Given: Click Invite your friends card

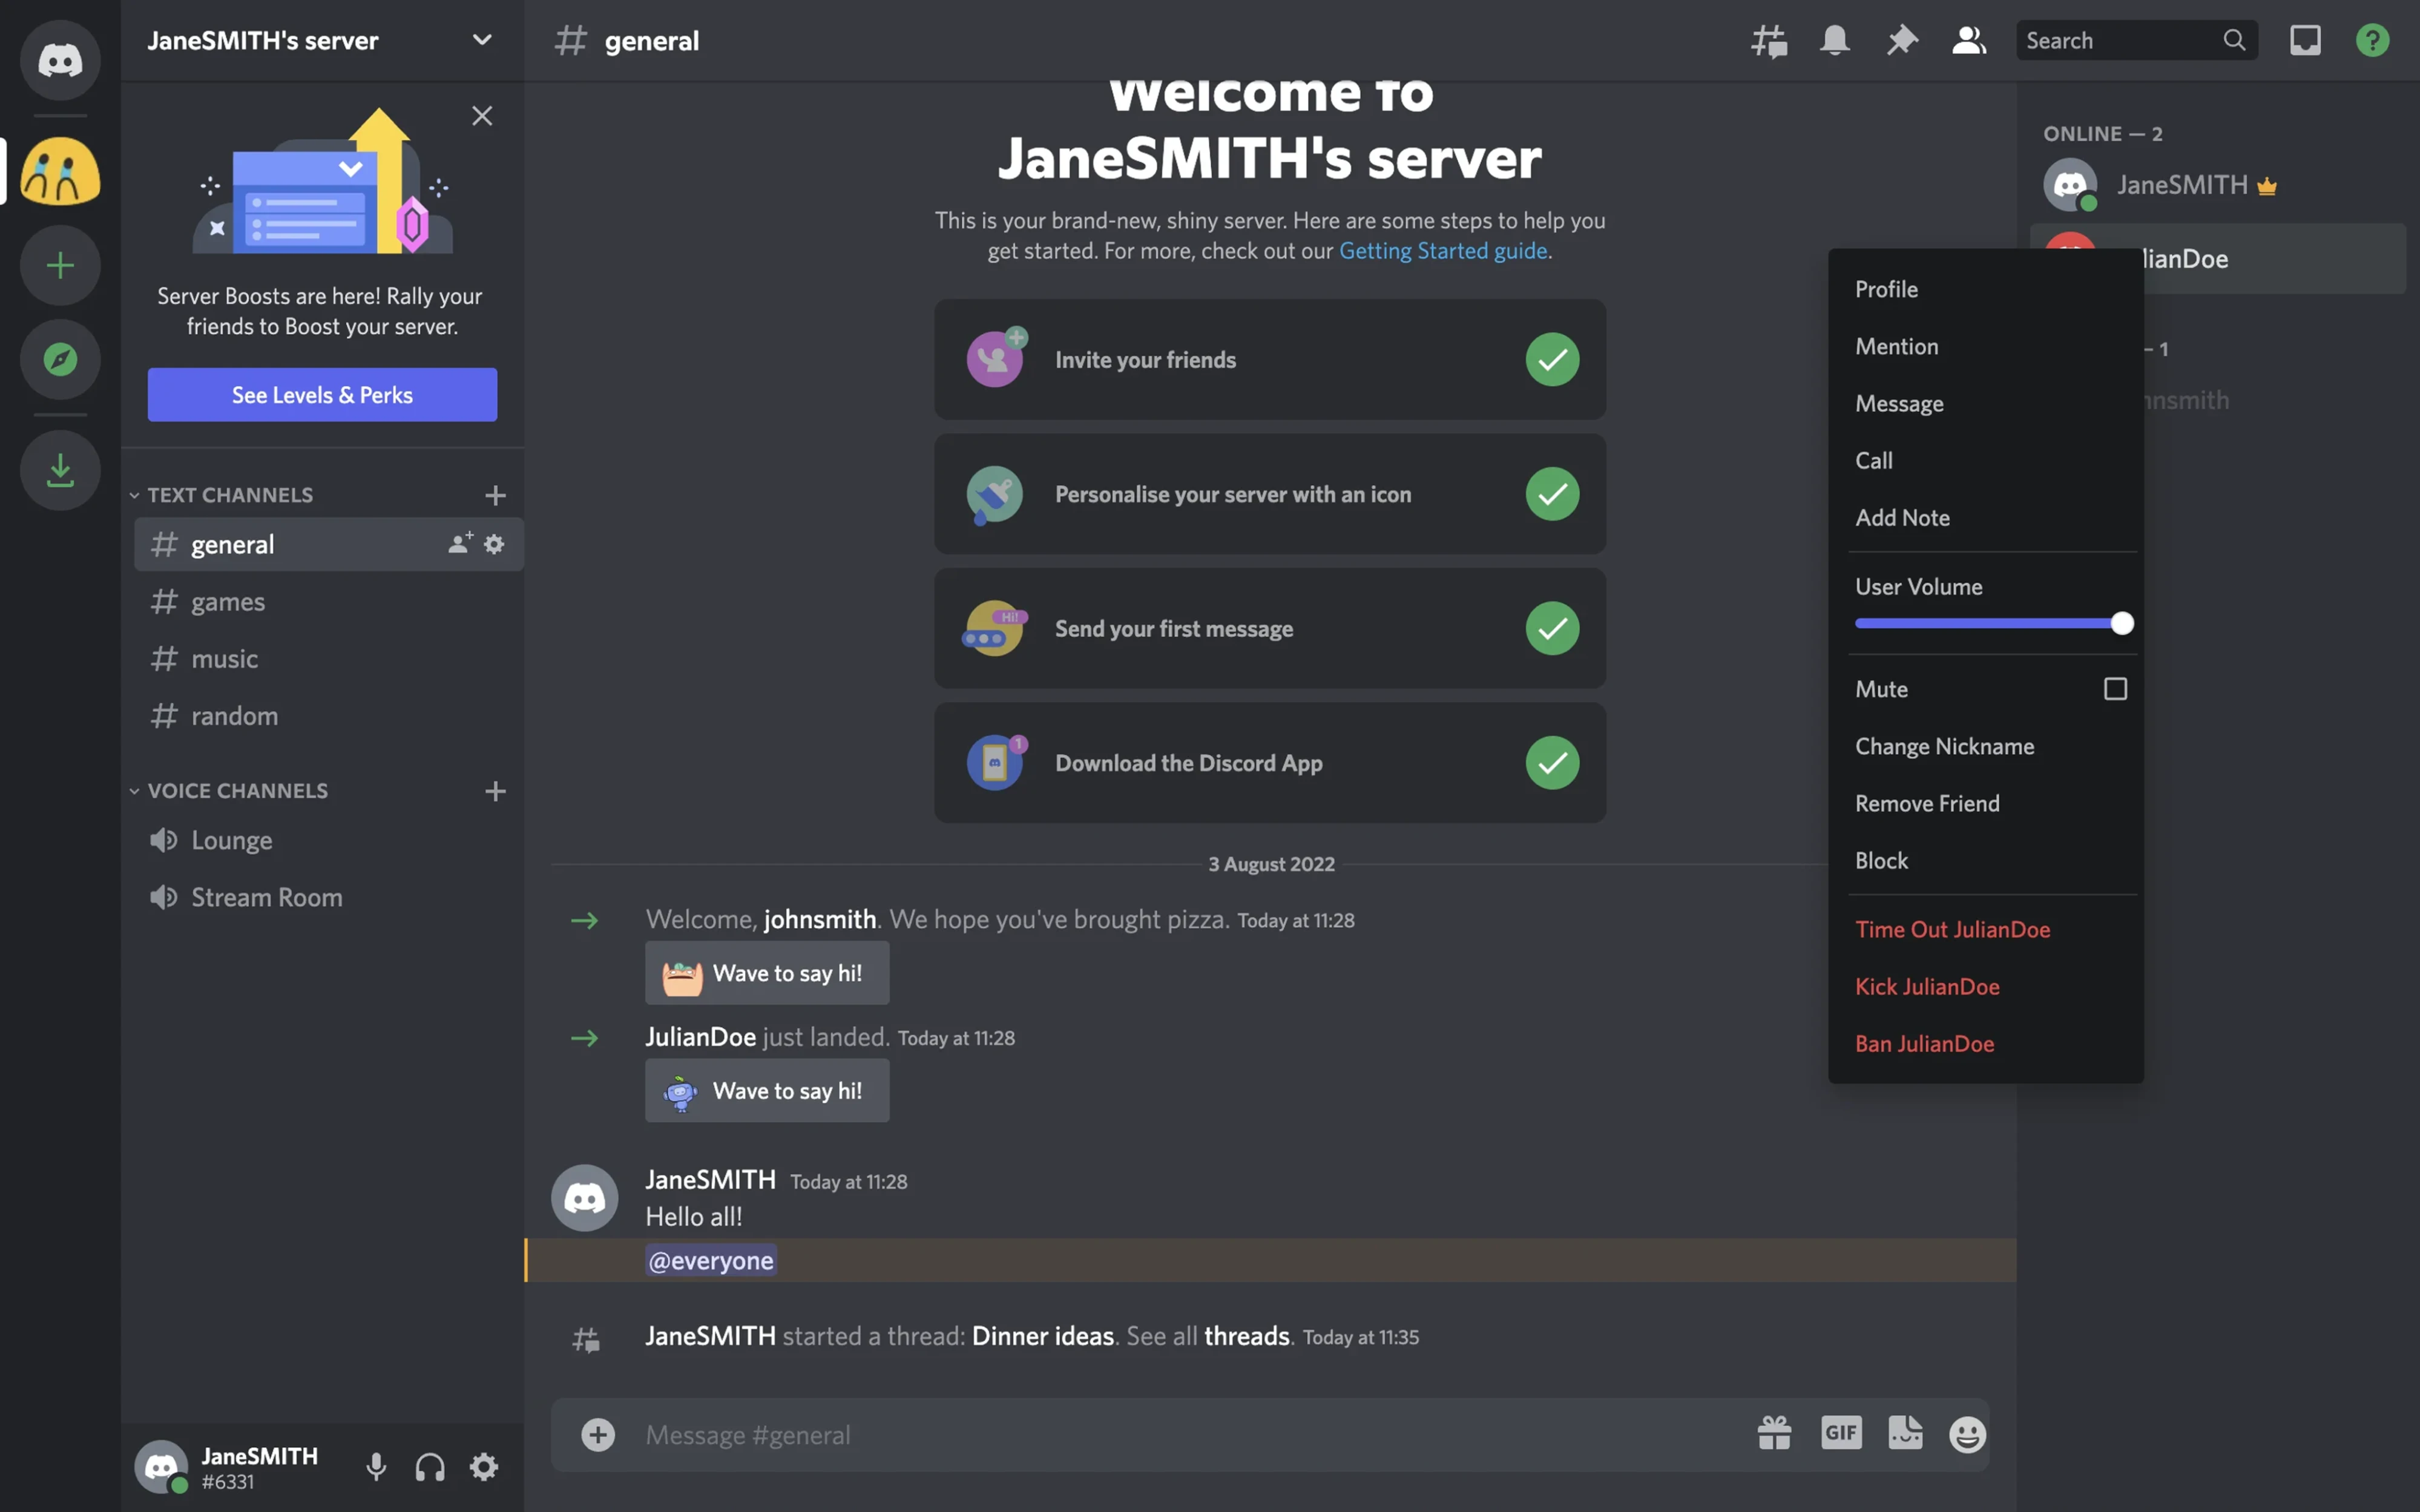Looking at the screenshot, I should click(1270, 359).
